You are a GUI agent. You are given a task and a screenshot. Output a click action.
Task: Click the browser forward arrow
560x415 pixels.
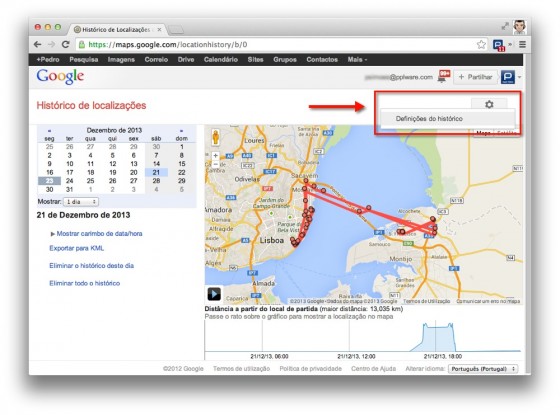point(51,45)
